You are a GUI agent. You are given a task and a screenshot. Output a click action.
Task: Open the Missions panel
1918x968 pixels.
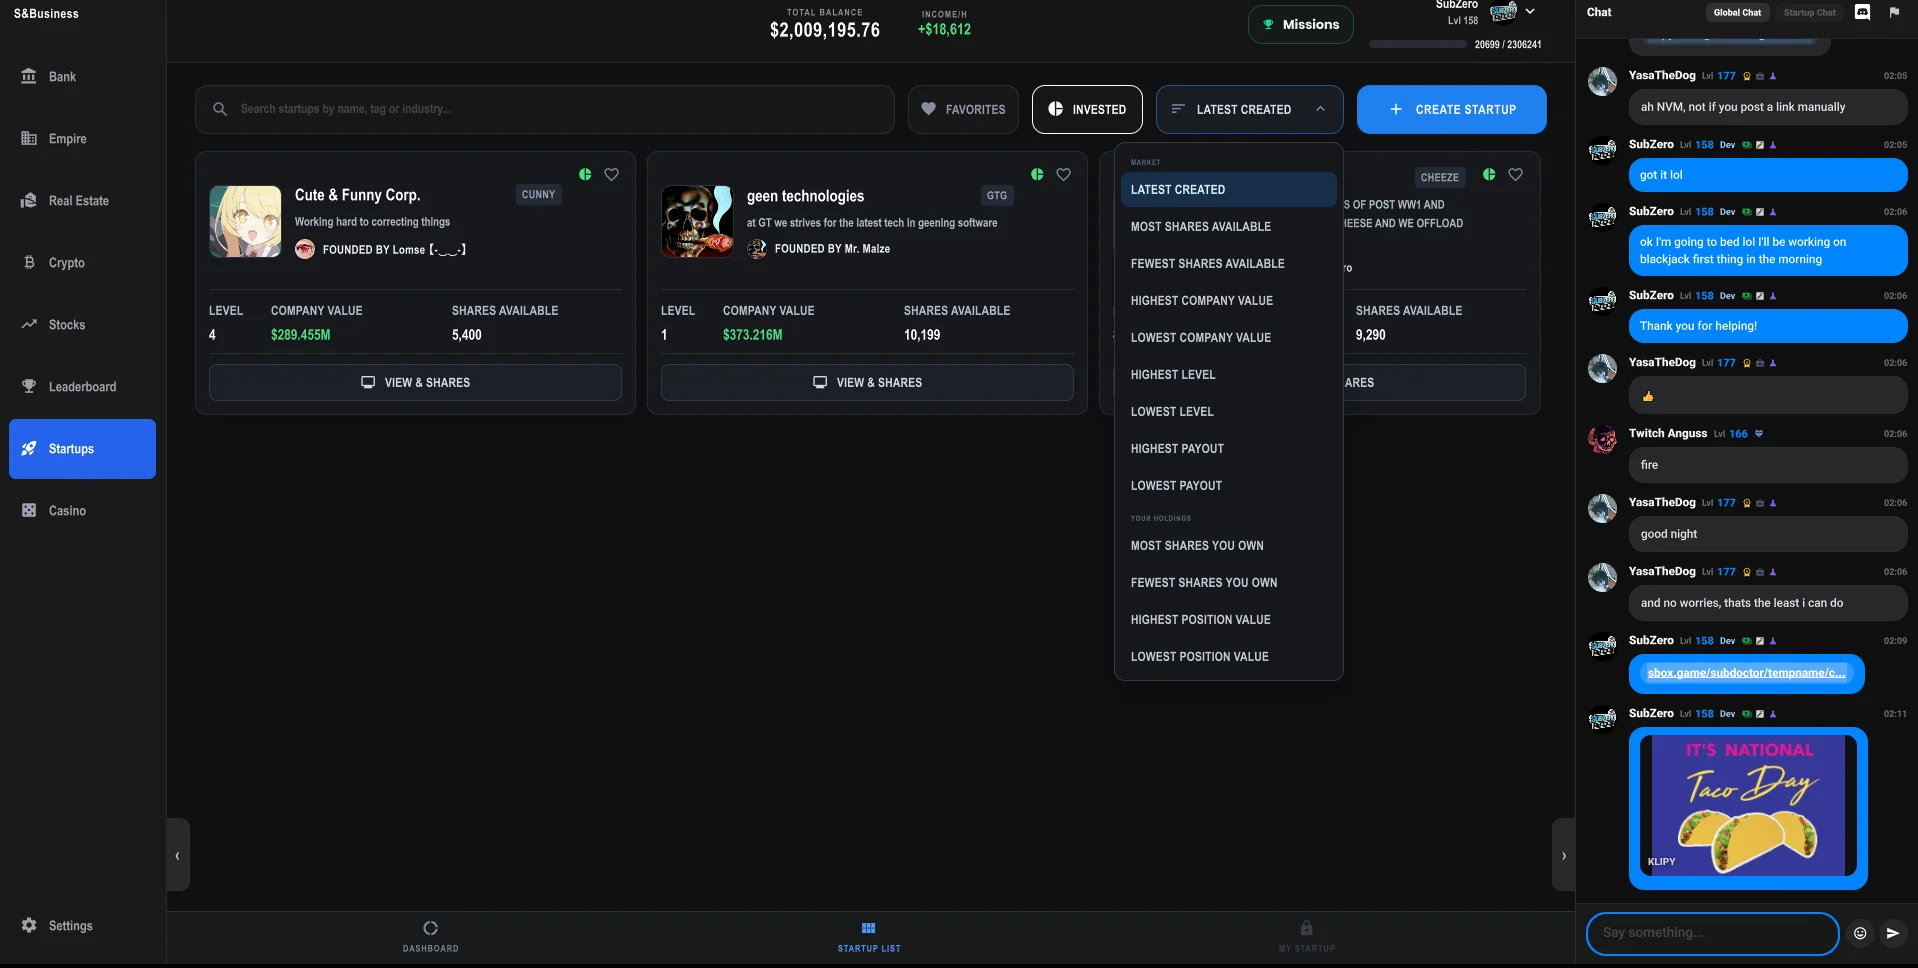coord(1300,24)
